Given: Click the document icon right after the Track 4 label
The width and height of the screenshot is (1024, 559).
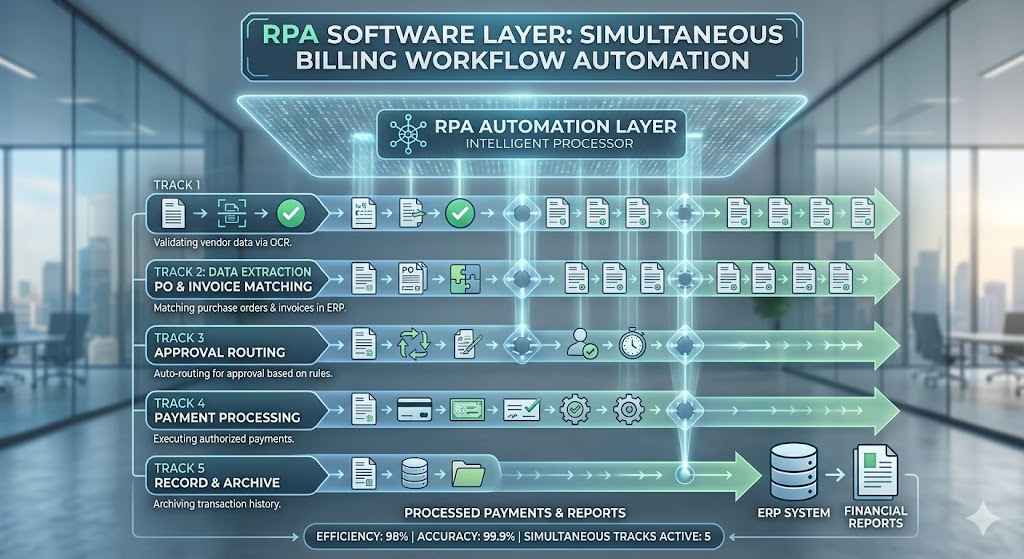Looking at the screenshot, I should (x=364, y=409).
